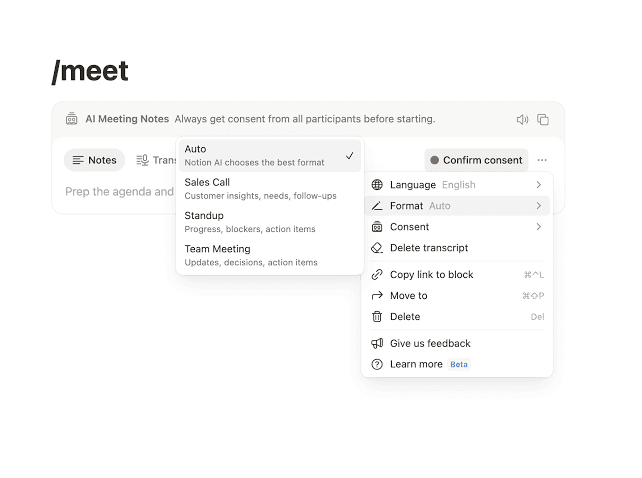This screenshot has width=642, height=478.
Task: Select the Auto format option
Action: click(270, 156)
